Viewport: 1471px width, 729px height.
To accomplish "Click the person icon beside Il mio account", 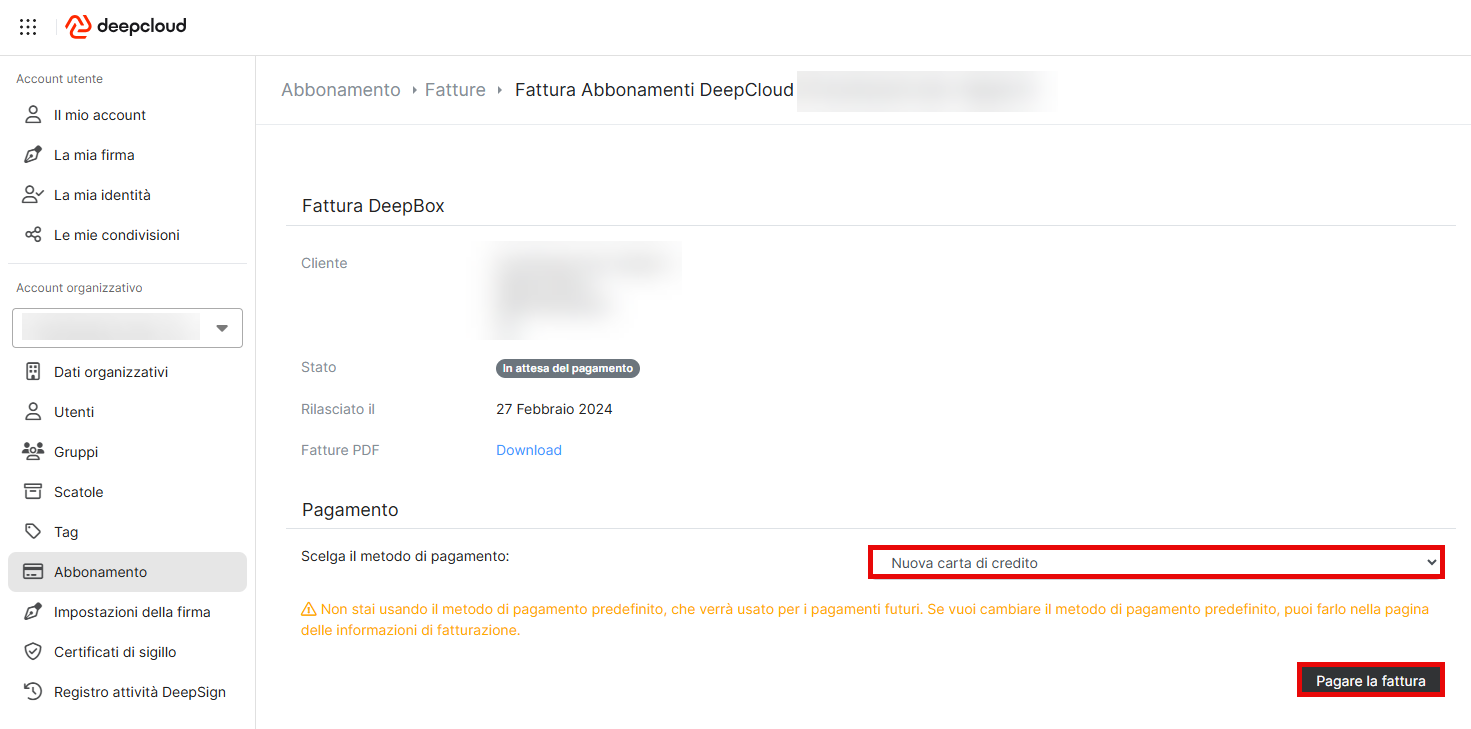I will click(x=33, y=115).
